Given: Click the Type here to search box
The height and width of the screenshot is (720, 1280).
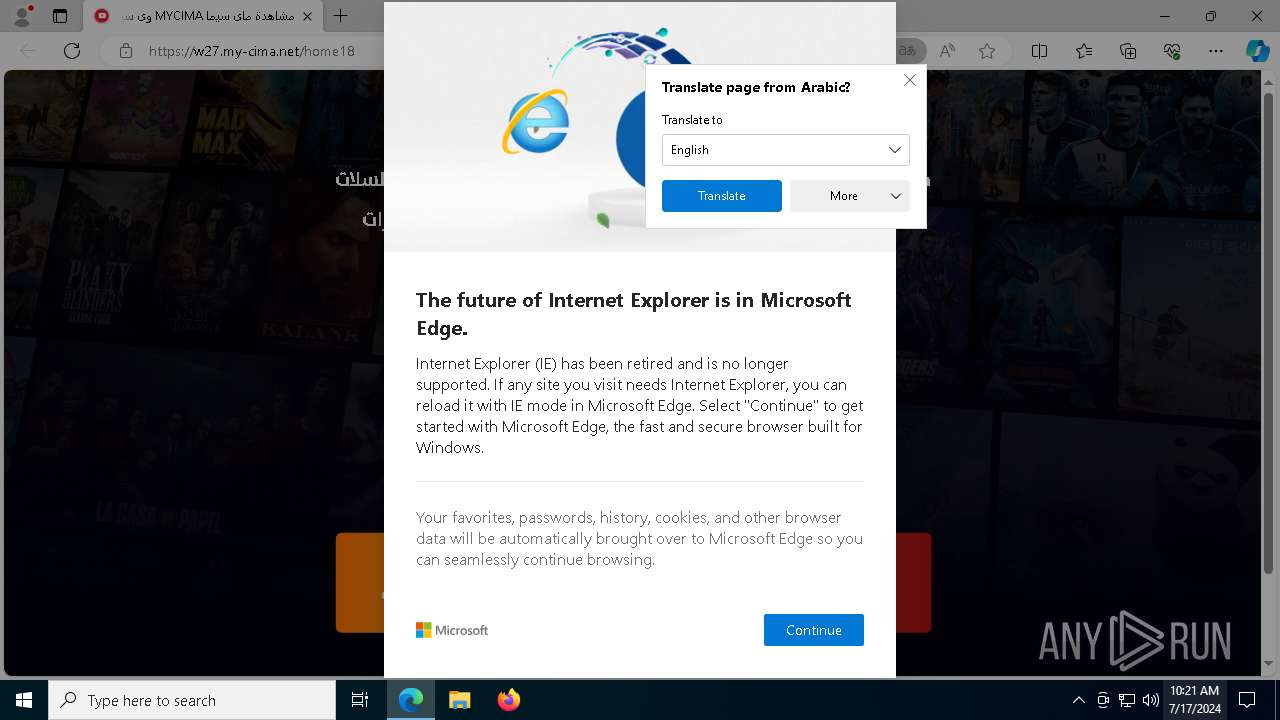Looking at the screenshot, I should tap(192, 700).
